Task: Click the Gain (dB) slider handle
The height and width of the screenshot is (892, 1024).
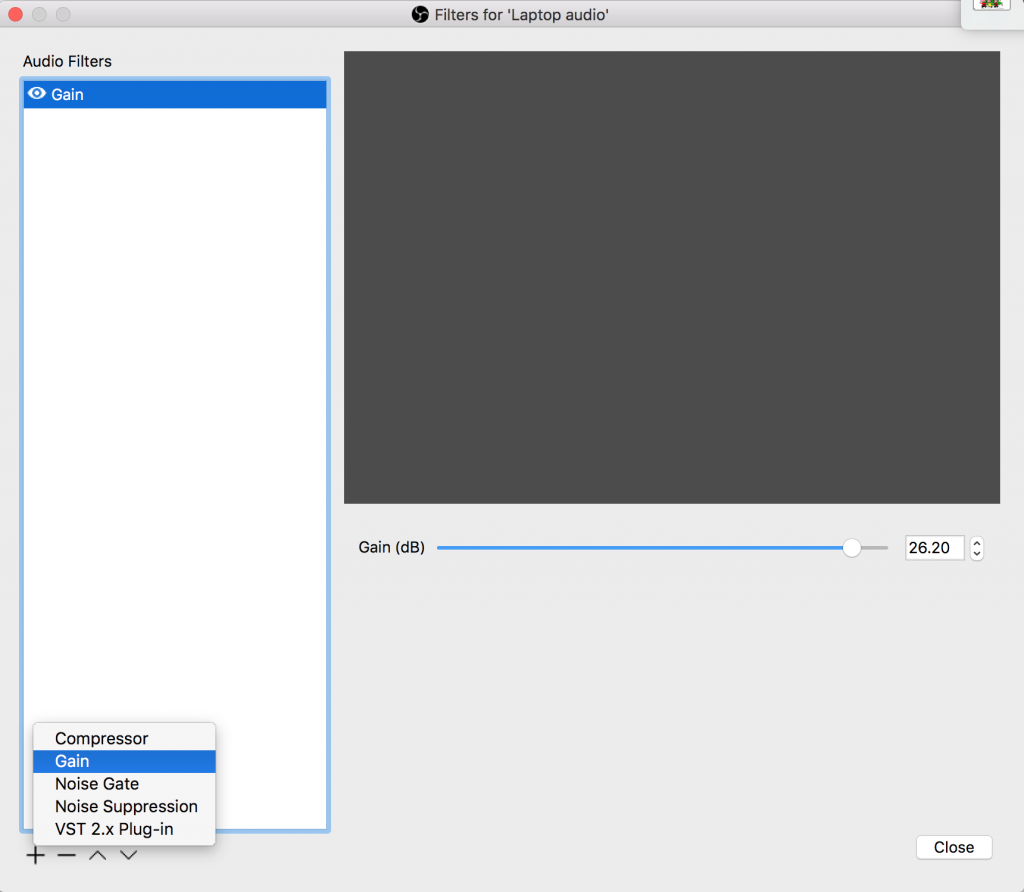Action: point(852,548)
